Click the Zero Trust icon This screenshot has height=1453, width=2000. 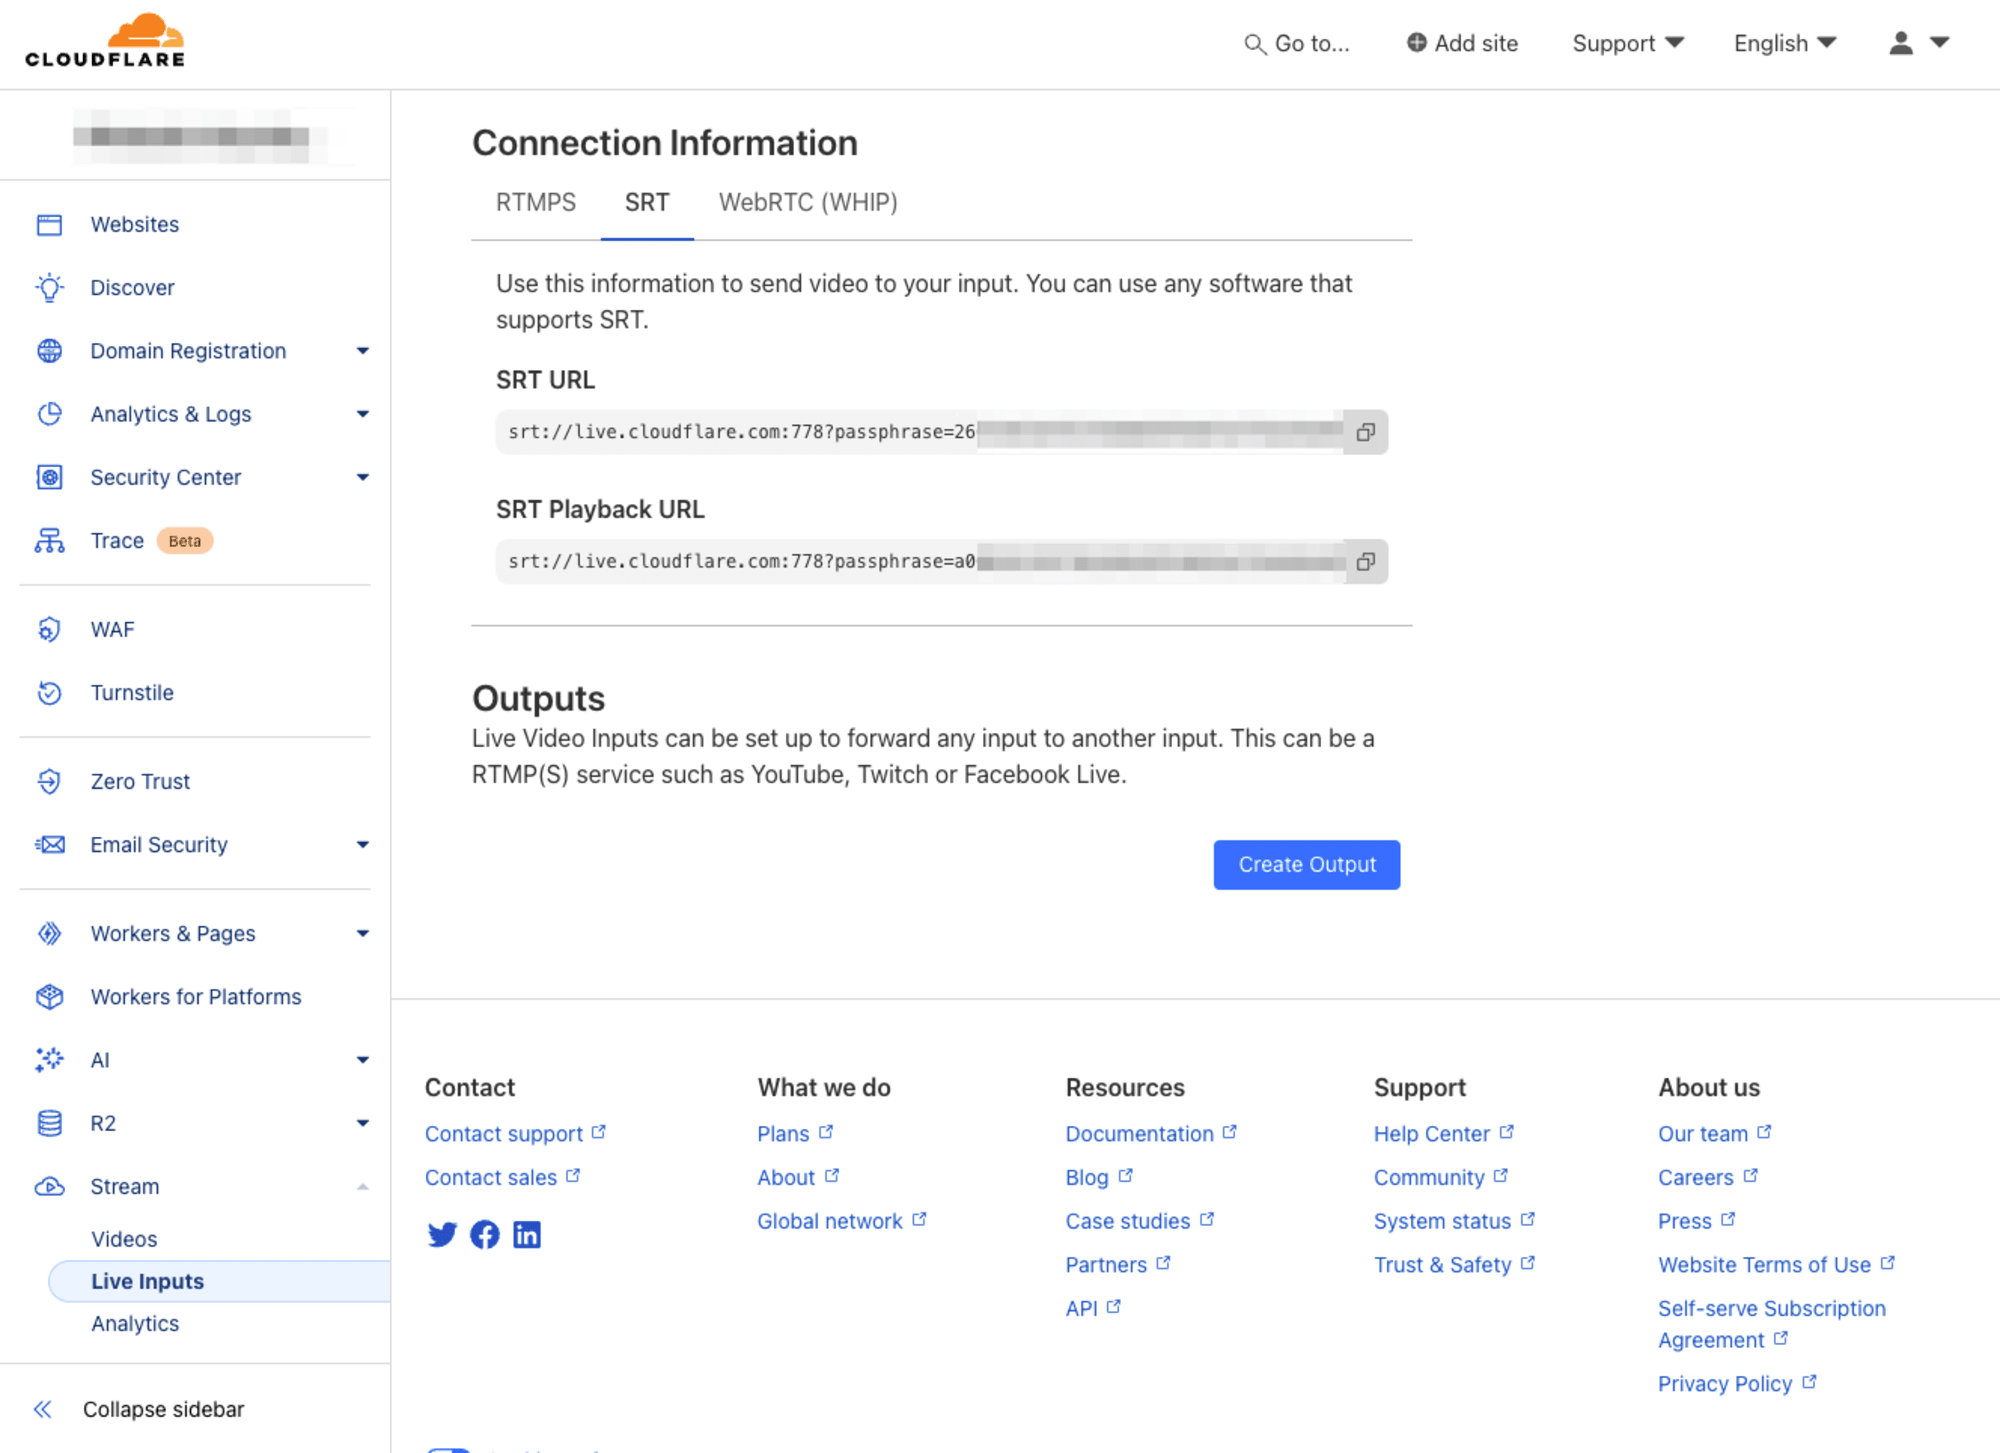click(x=49, y=781)
